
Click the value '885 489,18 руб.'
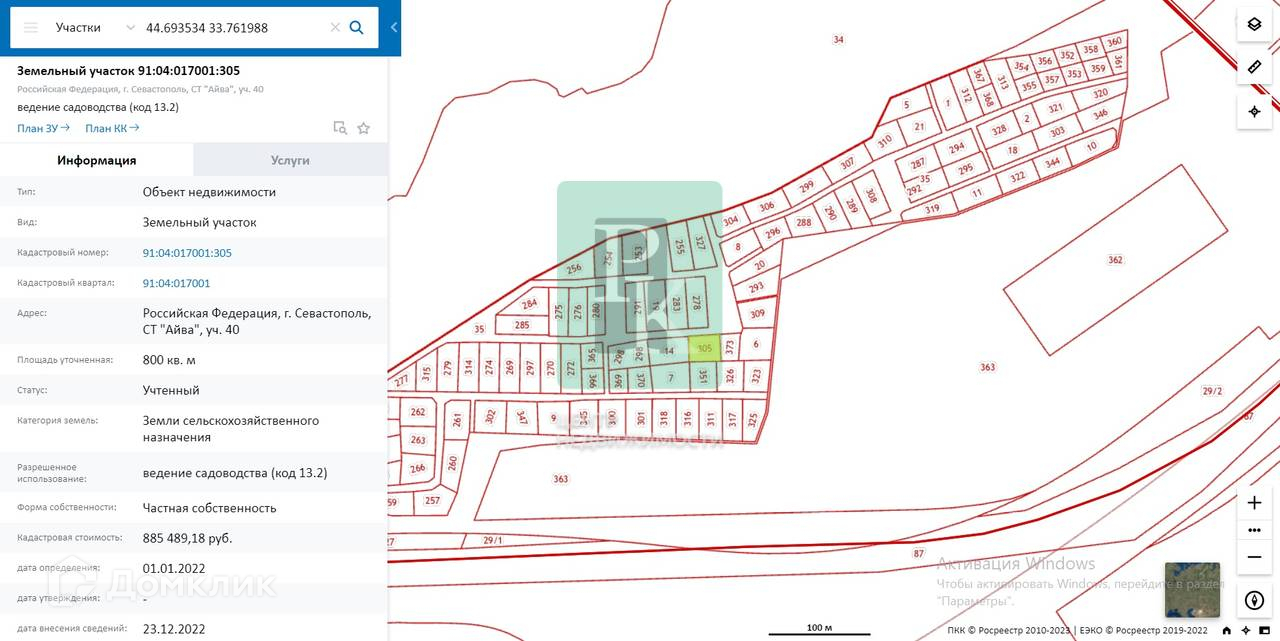tap(188, 538)
